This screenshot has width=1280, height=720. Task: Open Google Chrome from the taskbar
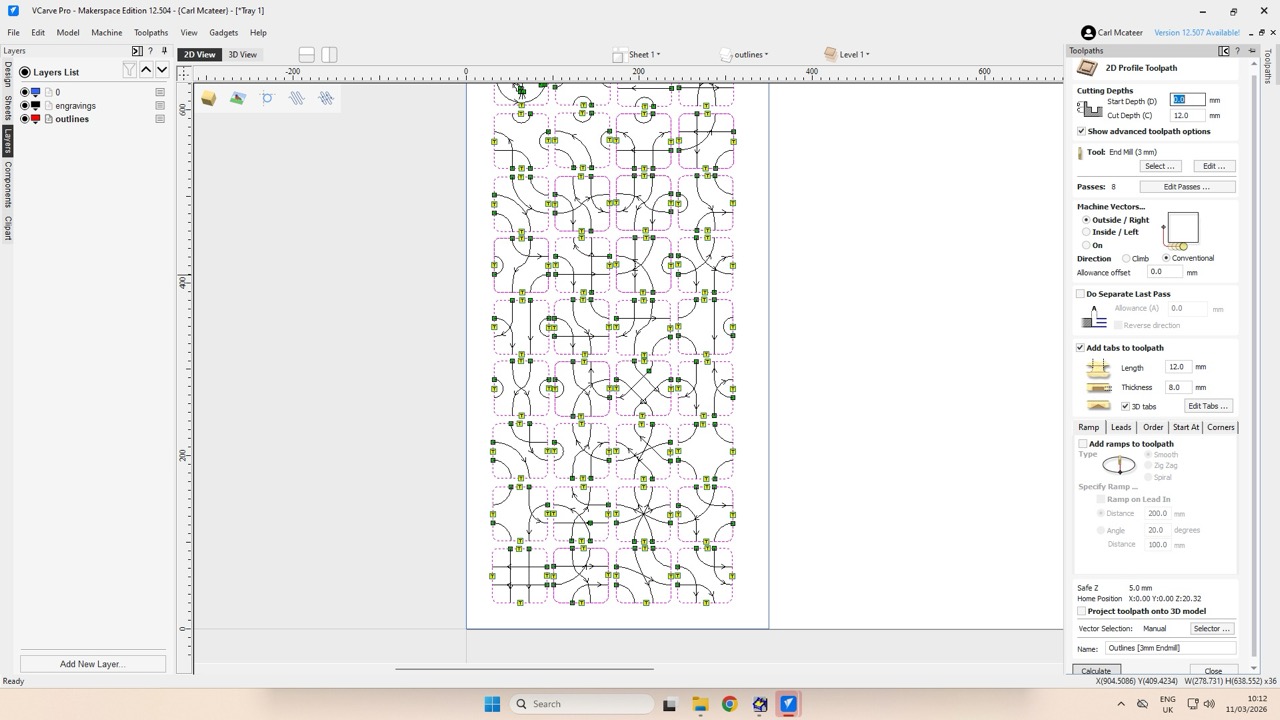point(729,704)
